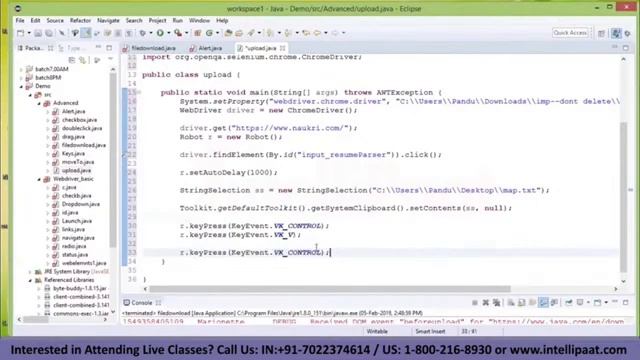Screen dimensions: 640x360
Task: Open the New file dropdown arrow
Action: 29,33
